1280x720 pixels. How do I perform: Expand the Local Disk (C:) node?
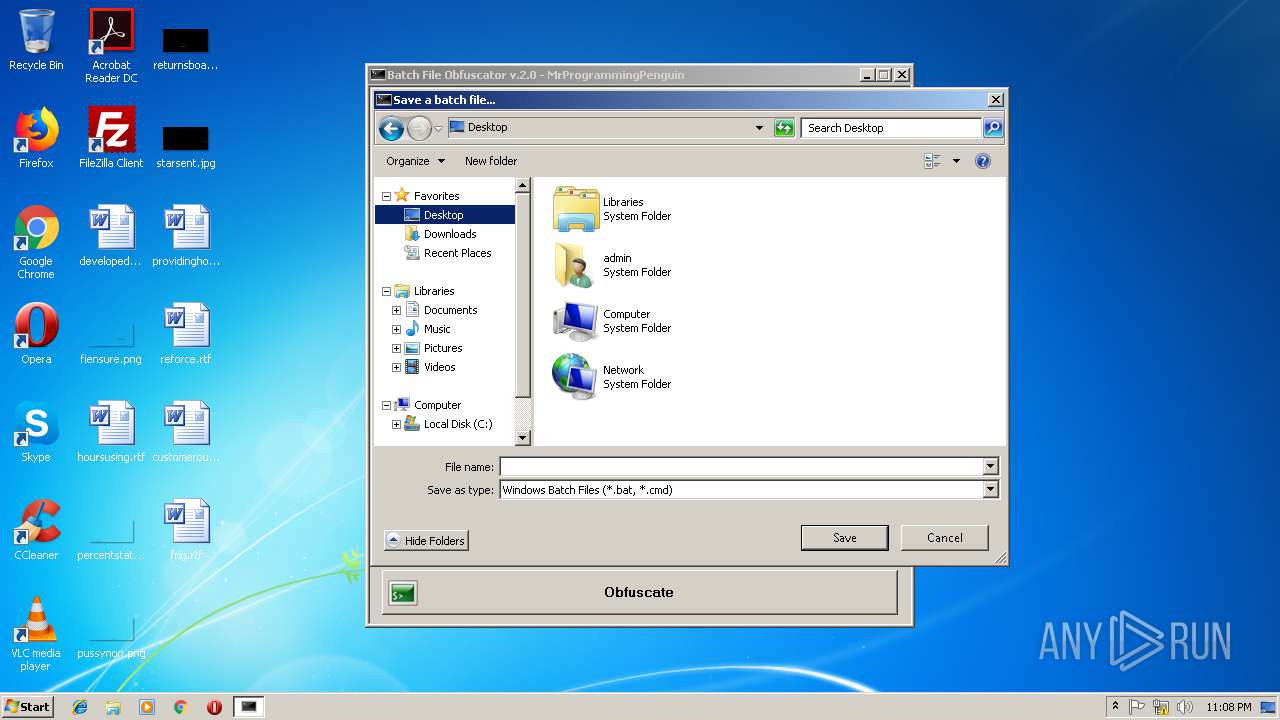396,424
